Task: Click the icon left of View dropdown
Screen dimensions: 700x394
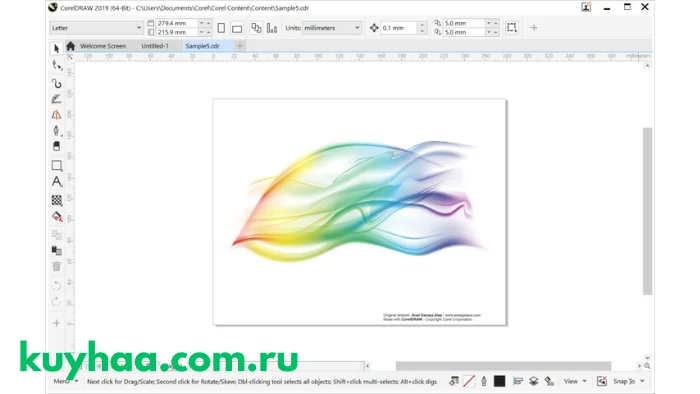Action: click(550, 381)
